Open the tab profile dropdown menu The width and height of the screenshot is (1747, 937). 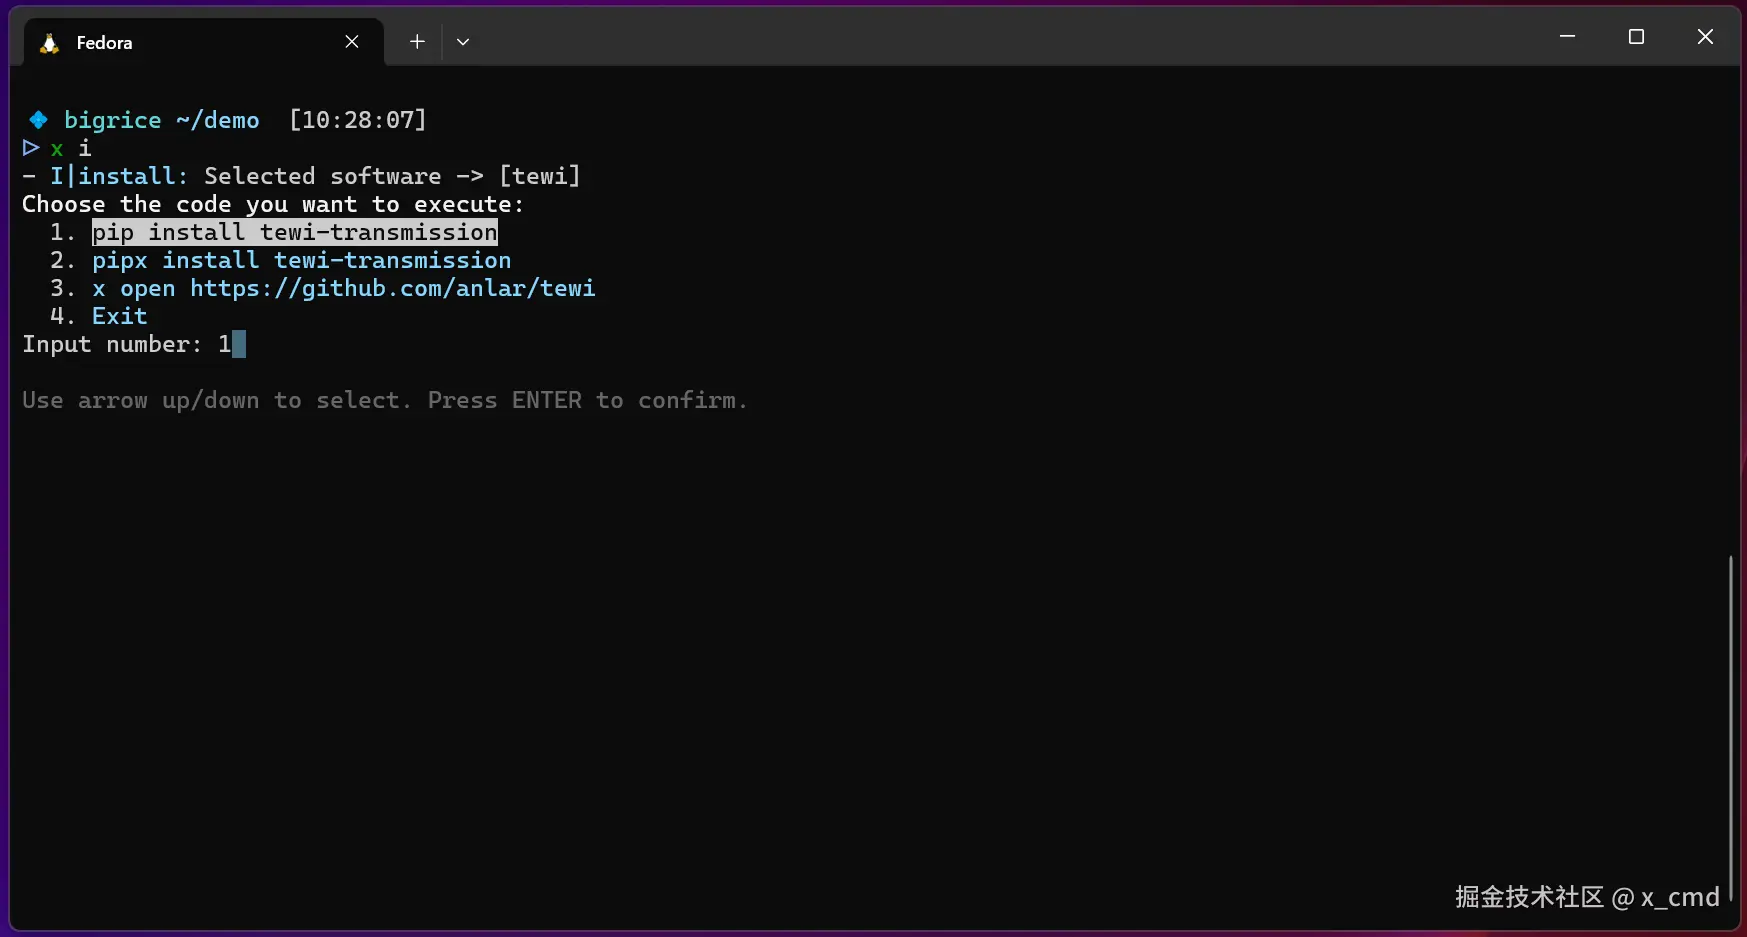pos(462,42)
